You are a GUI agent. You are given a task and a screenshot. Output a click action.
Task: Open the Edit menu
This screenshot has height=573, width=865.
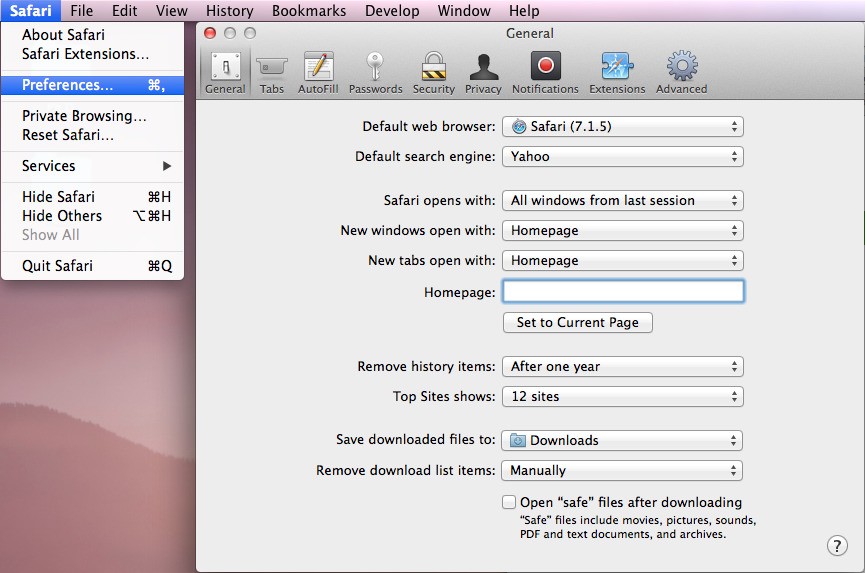[x=124, y=10]
